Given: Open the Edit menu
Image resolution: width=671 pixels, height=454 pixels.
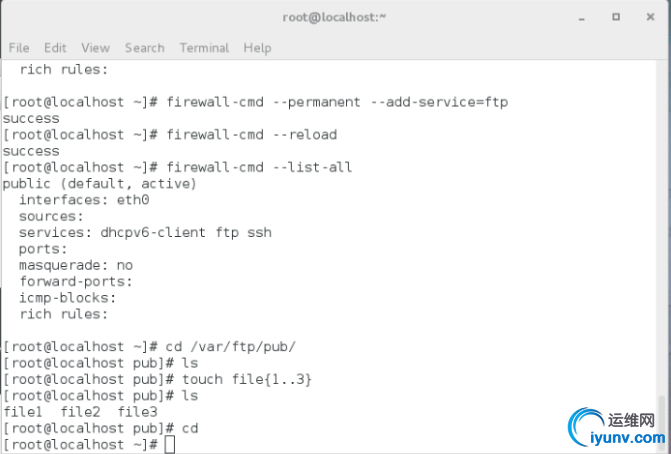Looking at the screenshot, I should pos(55,47).
